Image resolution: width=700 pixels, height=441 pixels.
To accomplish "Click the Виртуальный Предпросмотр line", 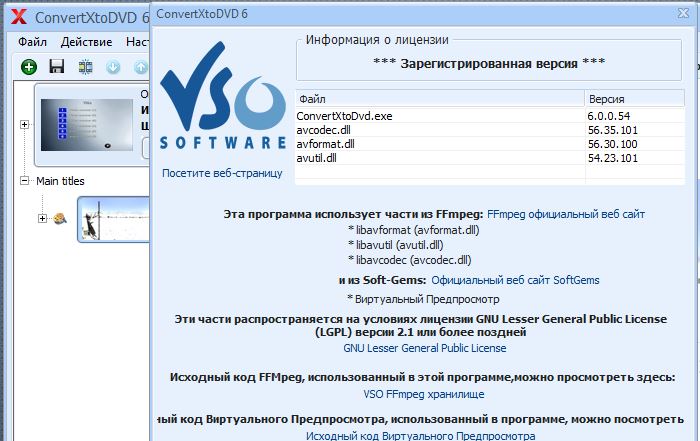I will [x=423, y=299].
